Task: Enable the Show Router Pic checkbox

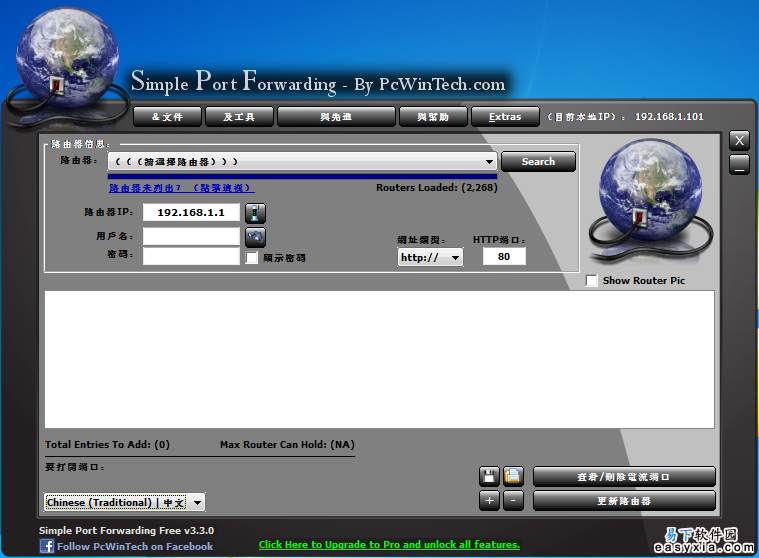Action: [x=592, y=281]
